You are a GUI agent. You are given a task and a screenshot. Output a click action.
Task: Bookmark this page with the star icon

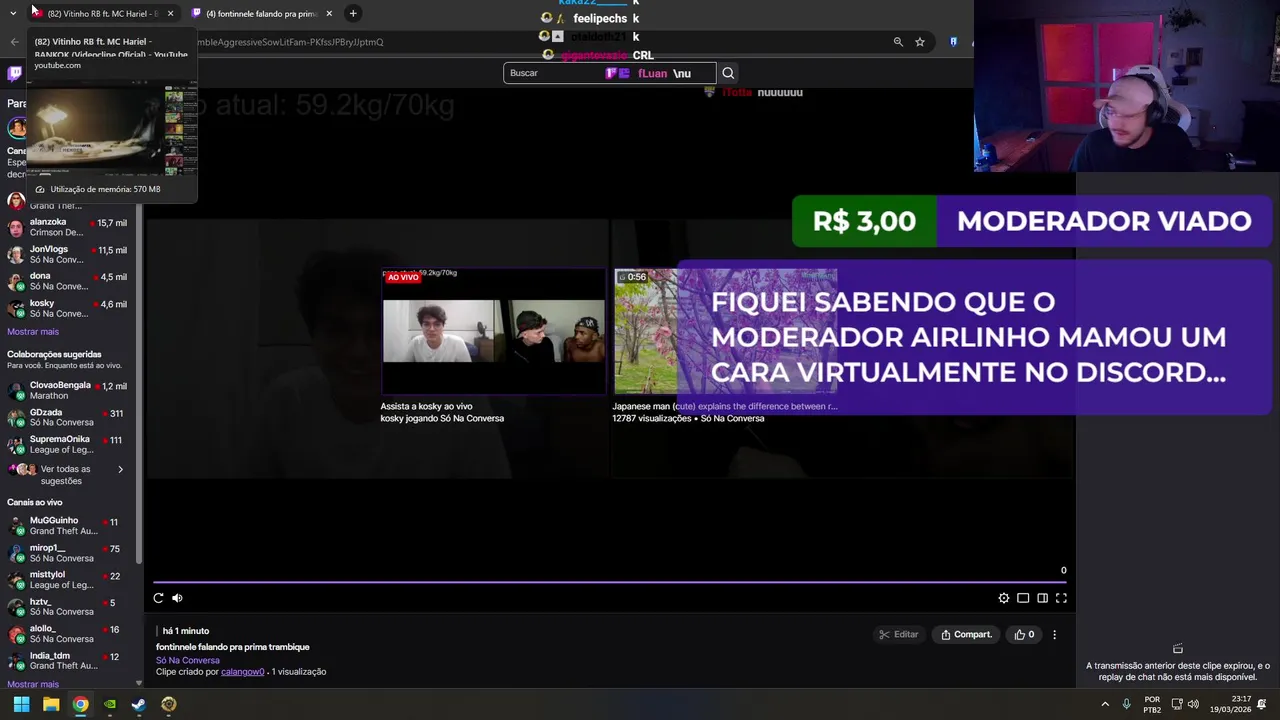coord(920,42)
